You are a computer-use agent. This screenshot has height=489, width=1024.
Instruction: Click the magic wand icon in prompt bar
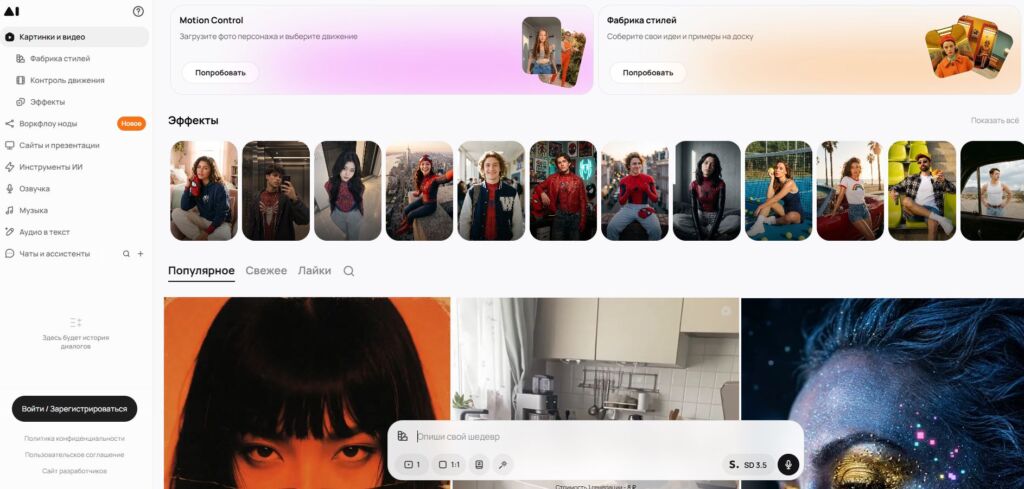tap(503, 465)
